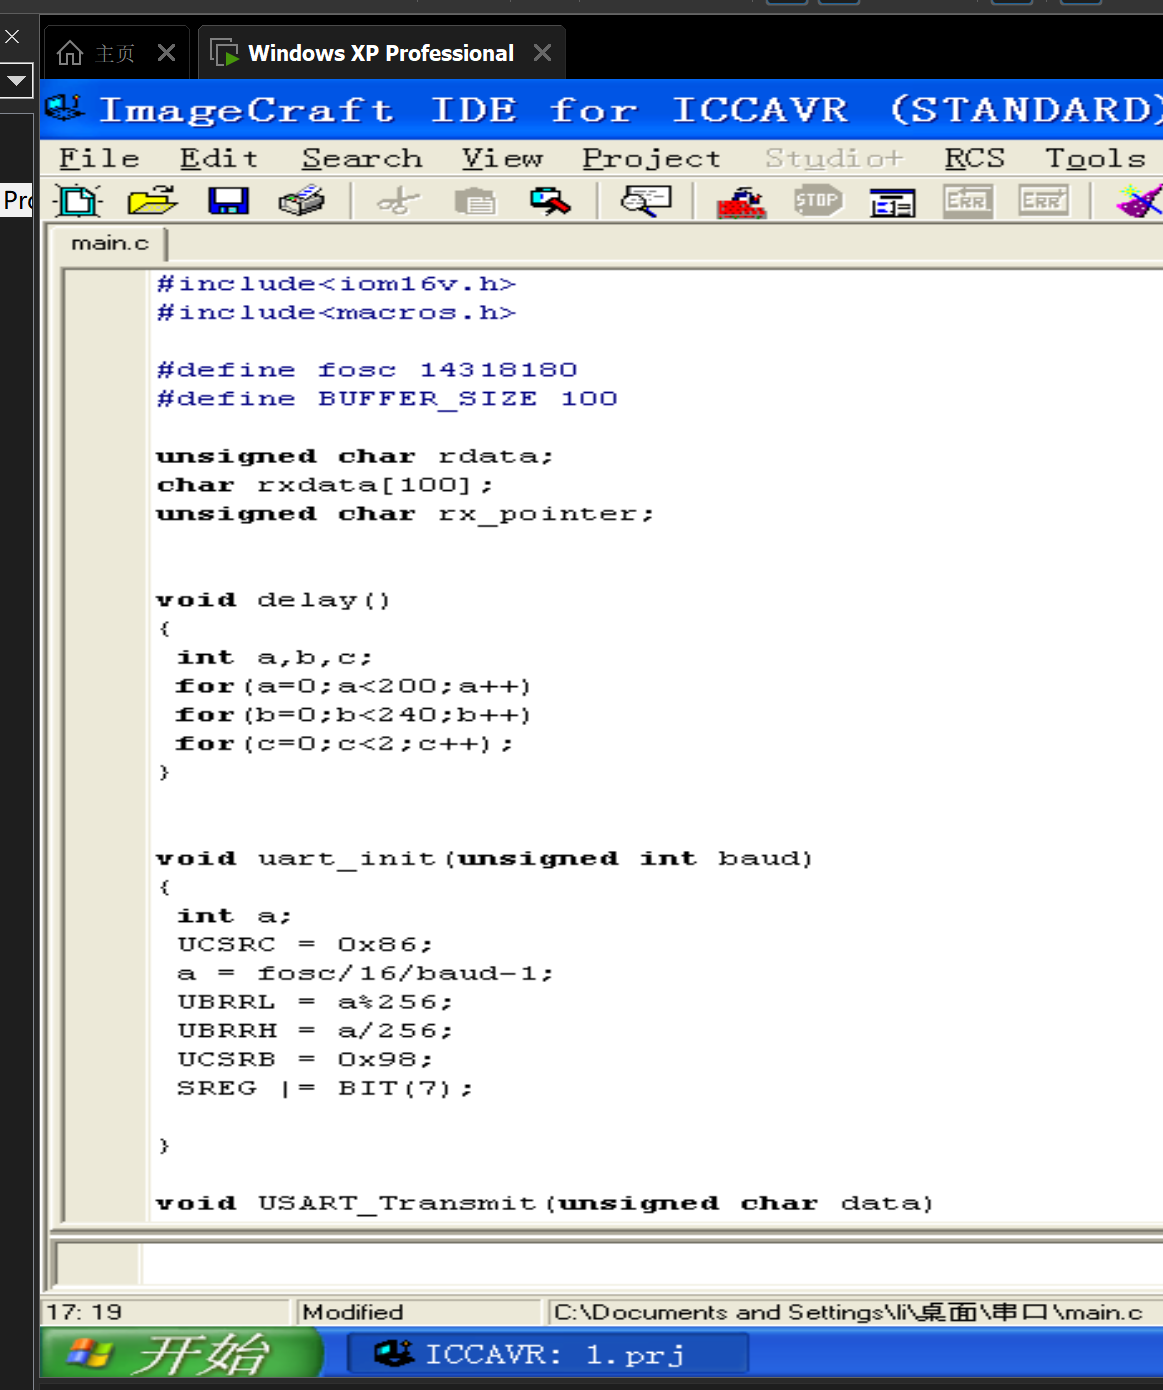
Task: Click the find-in-files magnifier icon
Action: 646,201
